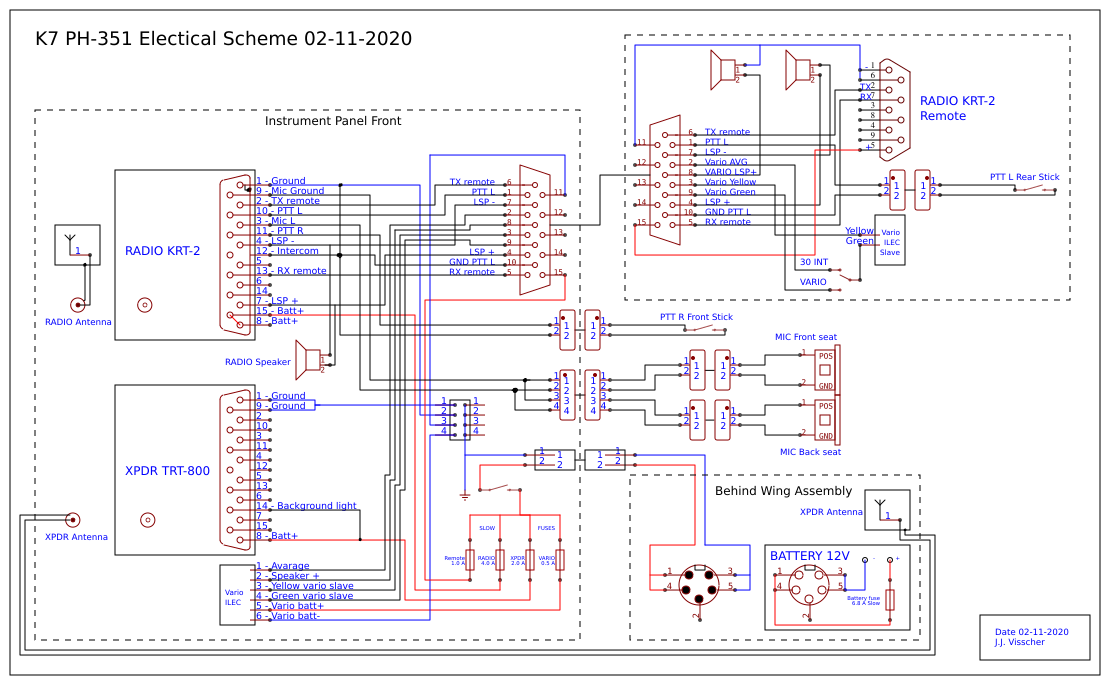The width and height of the screenshot is (1110, 685).
Task: Click the Behind Wing Assembly label
Action: pos(783,490)
